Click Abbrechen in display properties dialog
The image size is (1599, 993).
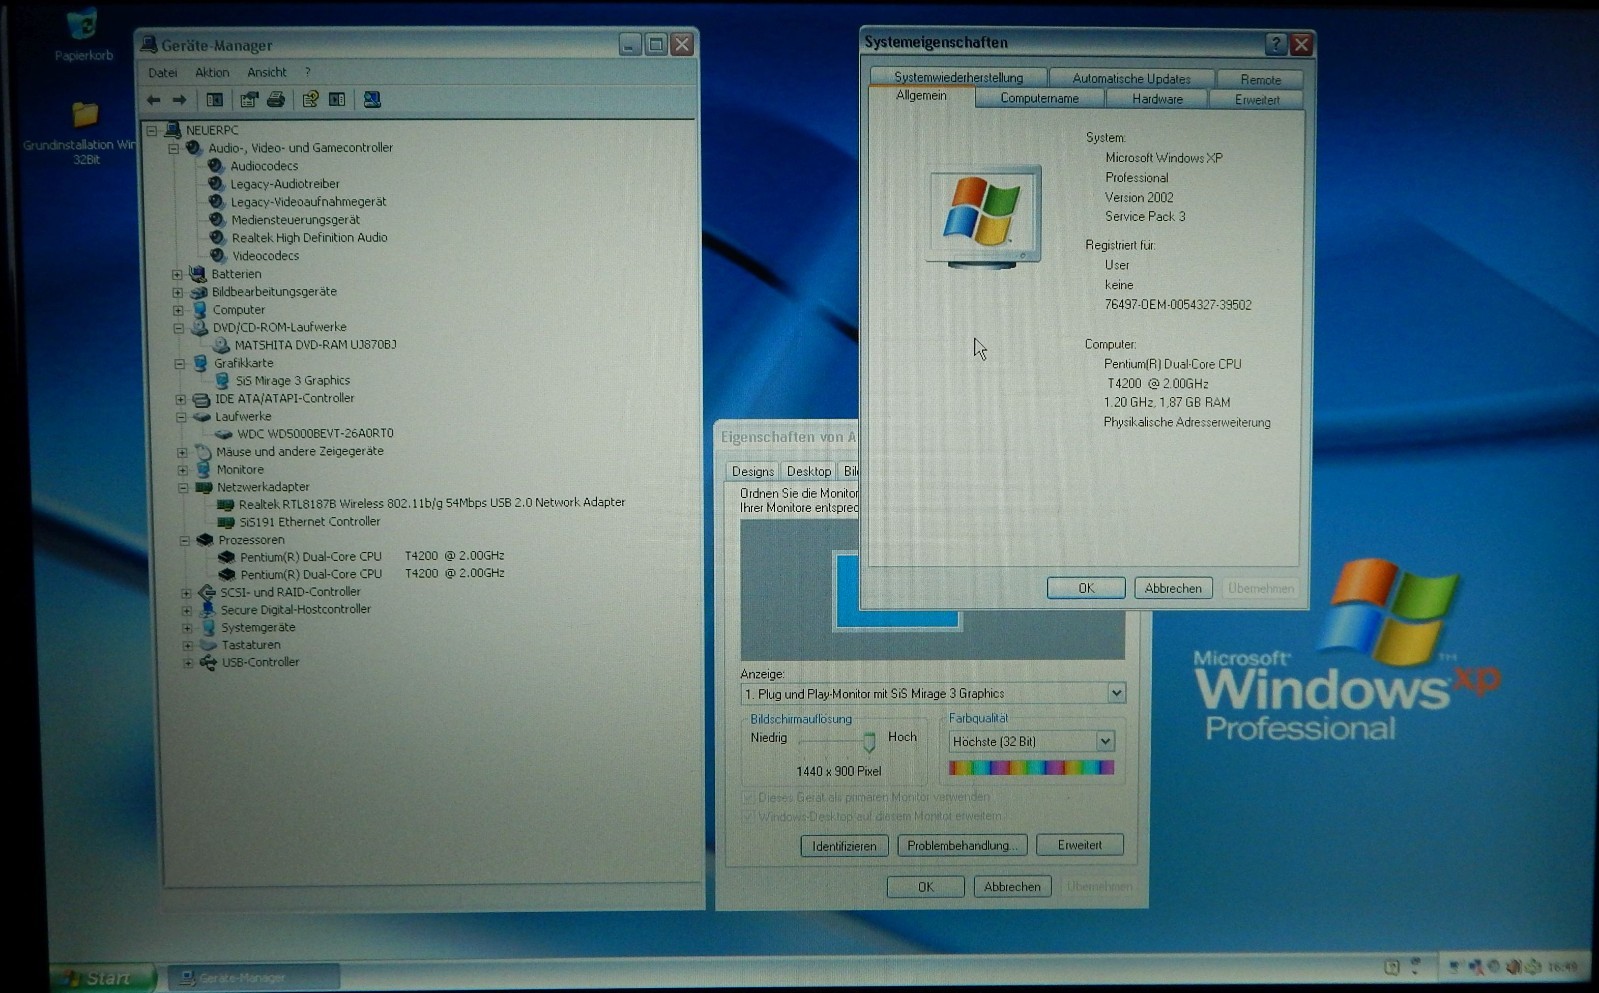(1012, 887)
